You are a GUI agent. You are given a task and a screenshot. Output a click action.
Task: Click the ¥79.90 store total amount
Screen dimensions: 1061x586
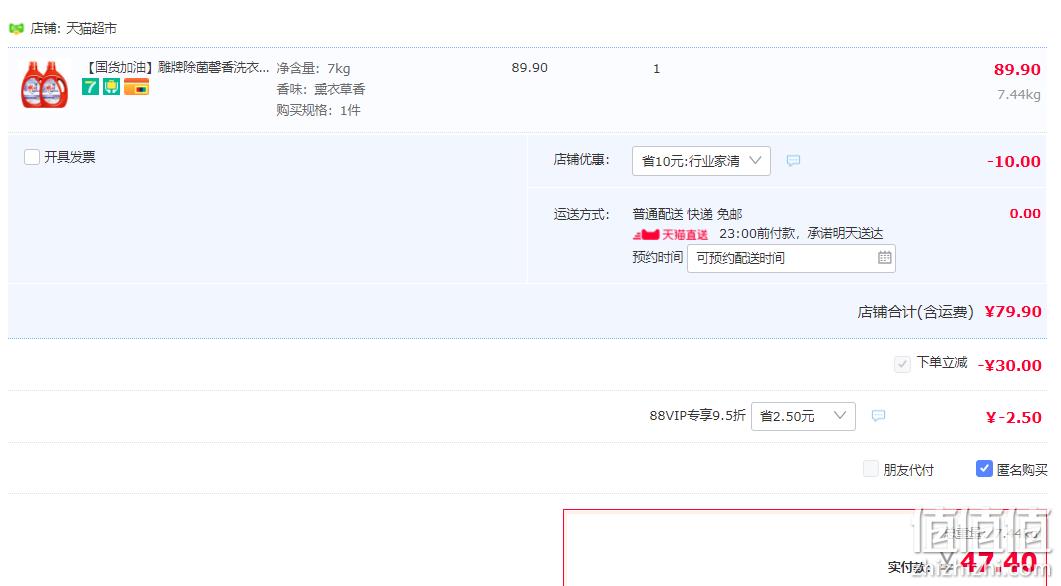1013,311
